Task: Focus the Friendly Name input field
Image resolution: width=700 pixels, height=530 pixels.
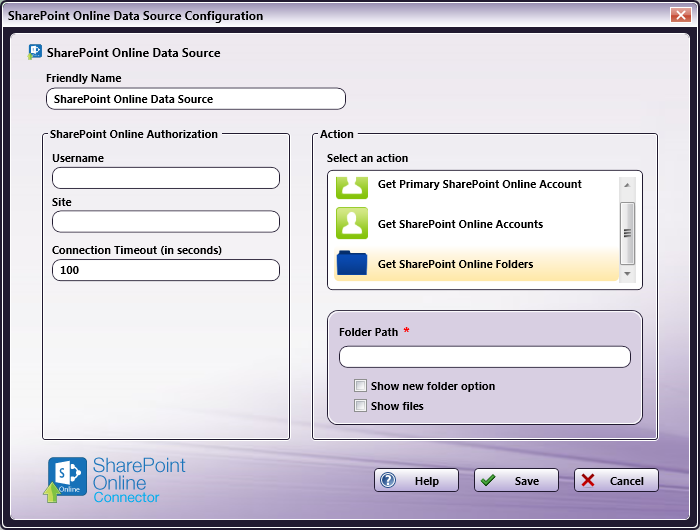Action: pyautogui.click(x=196, y=99)
